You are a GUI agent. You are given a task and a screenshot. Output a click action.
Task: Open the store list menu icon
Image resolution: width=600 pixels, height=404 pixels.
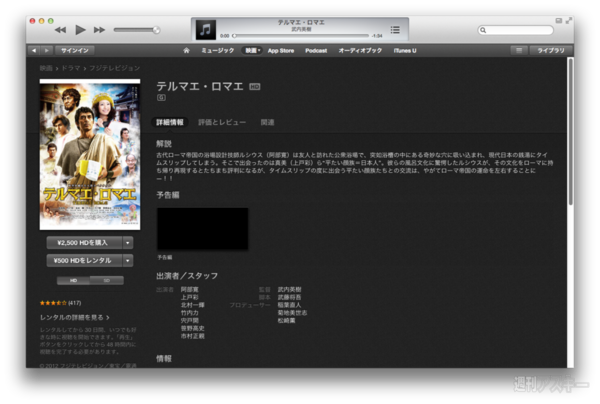519,50
